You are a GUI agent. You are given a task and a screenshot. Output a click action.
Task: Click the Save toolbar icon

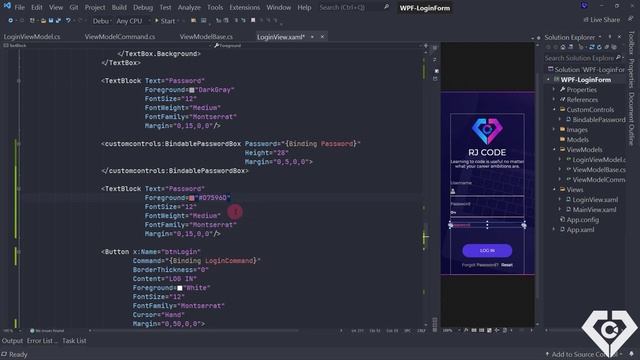51,20
